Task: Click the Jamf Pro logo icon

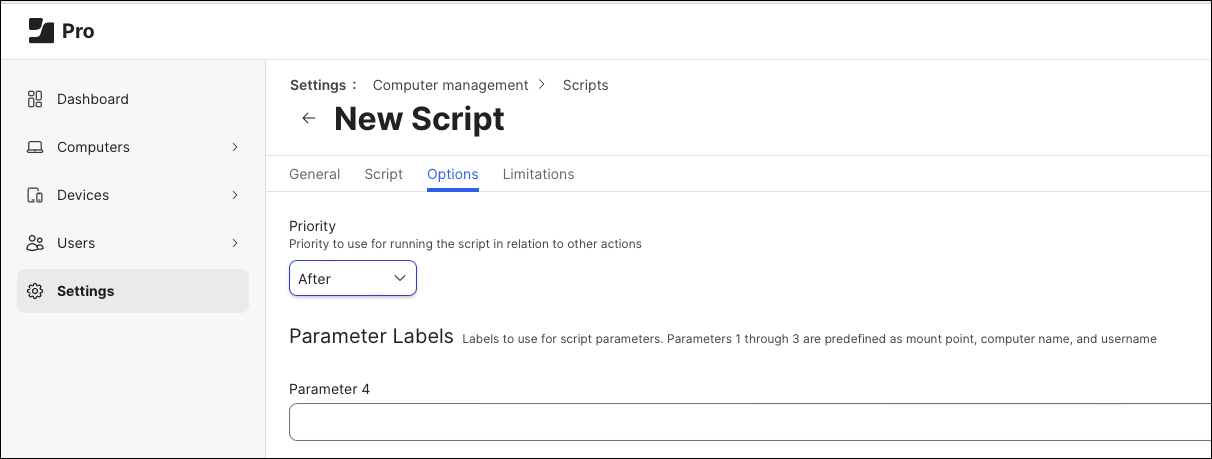Action: click(x=40, y=31)
